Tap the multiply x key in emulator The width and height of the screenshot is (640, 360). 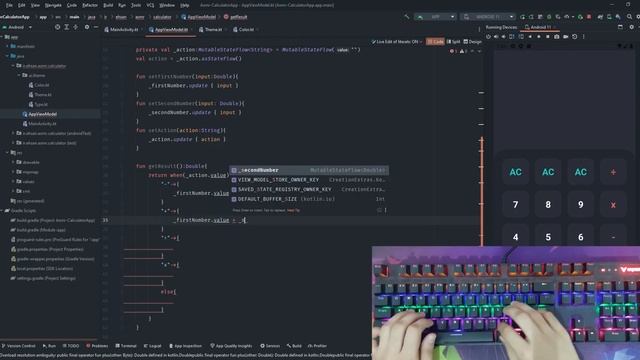click(613, 204)
